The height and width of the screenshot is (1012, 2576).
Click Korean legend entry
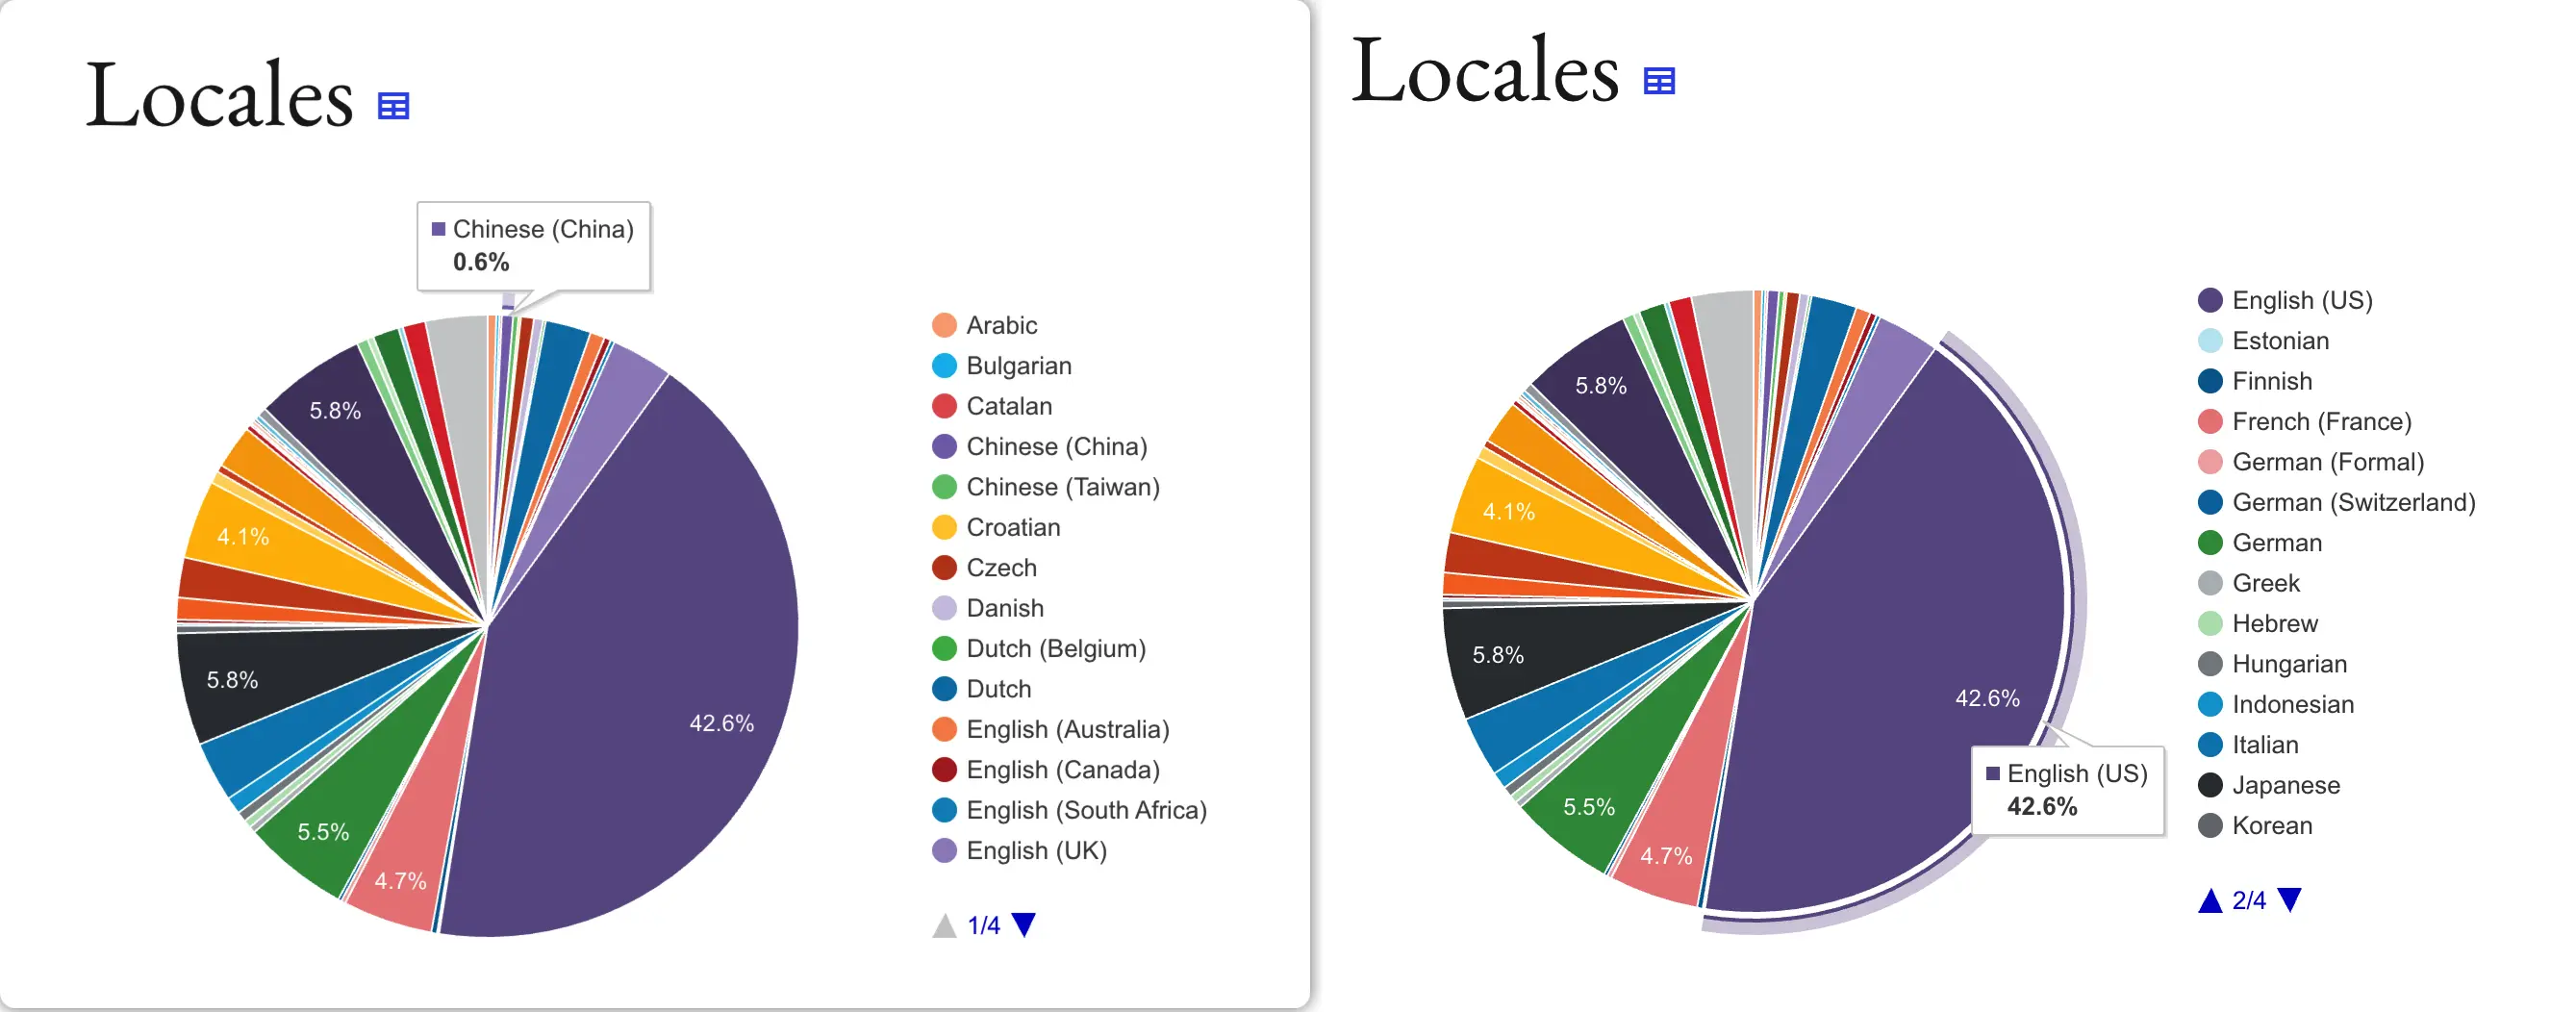pos(2256,825)
